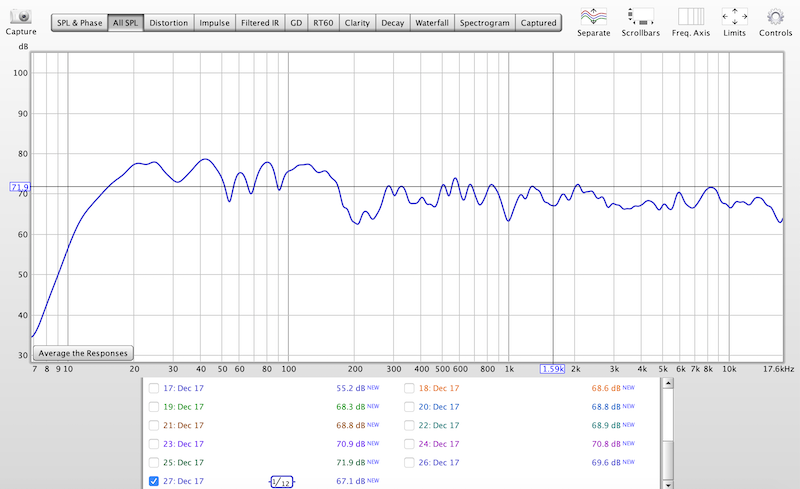Open the Limits icon
The image size is (800, 489).
tap(734, 16)
